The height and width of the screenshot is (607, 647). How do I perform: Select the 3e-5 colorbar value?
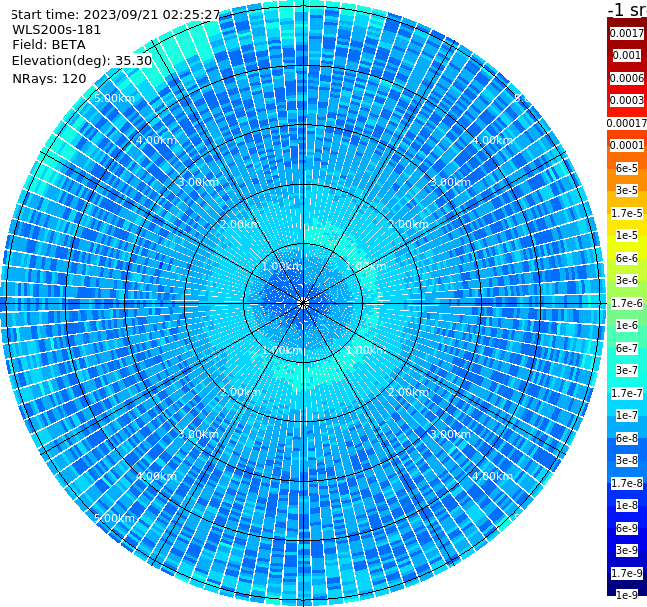(x=627, y=190)
